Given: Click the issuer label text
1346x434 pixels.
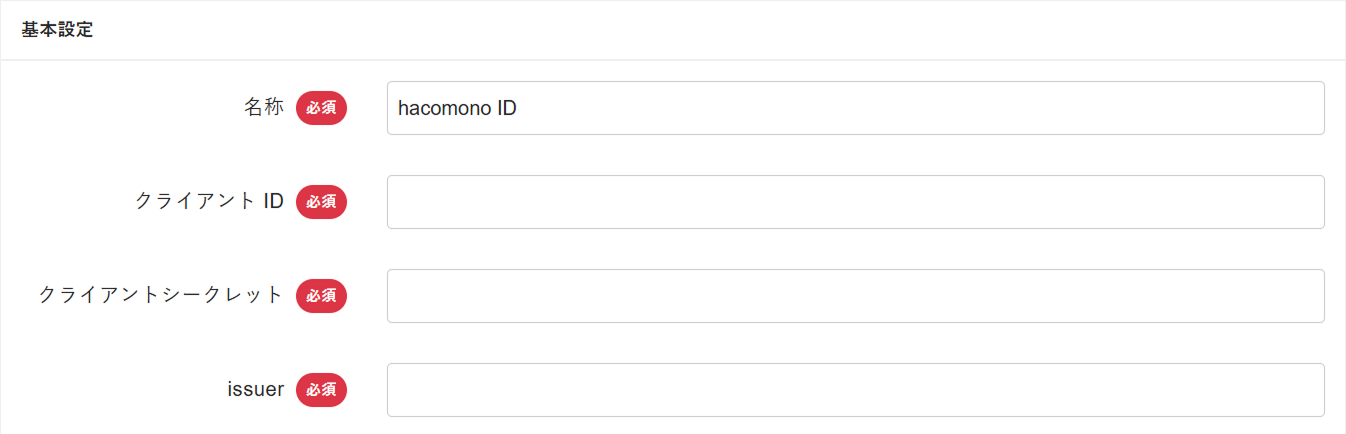Looking at the screenshot, I should coord(255,390).
